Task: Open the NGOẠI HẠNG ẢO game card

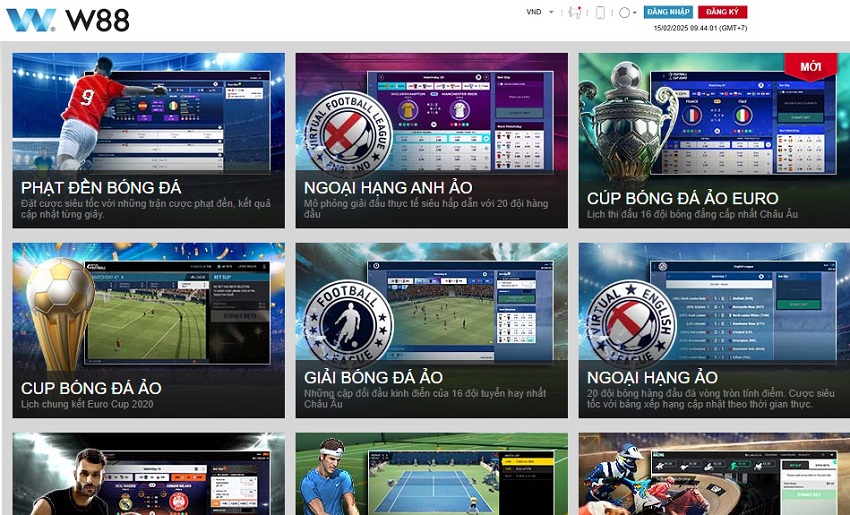Action: [x=714, y=330]
